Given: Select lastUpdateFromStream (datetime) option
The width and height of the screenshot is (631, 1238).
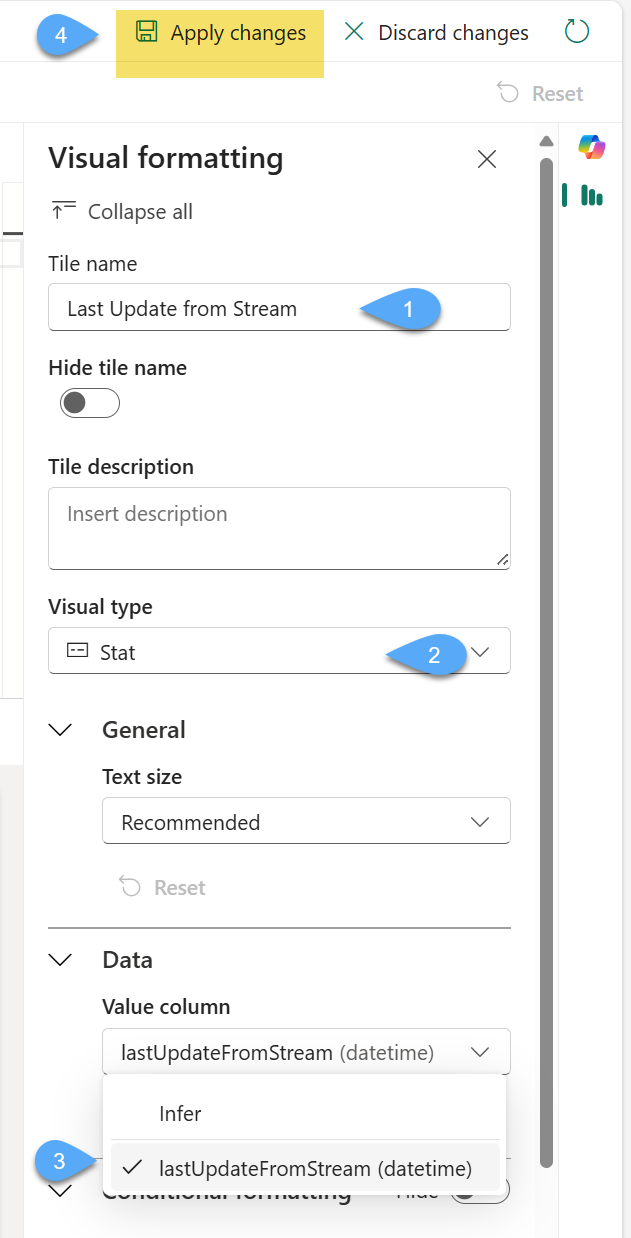Looking at the screenshot, I should click(x=314, y=1168).
